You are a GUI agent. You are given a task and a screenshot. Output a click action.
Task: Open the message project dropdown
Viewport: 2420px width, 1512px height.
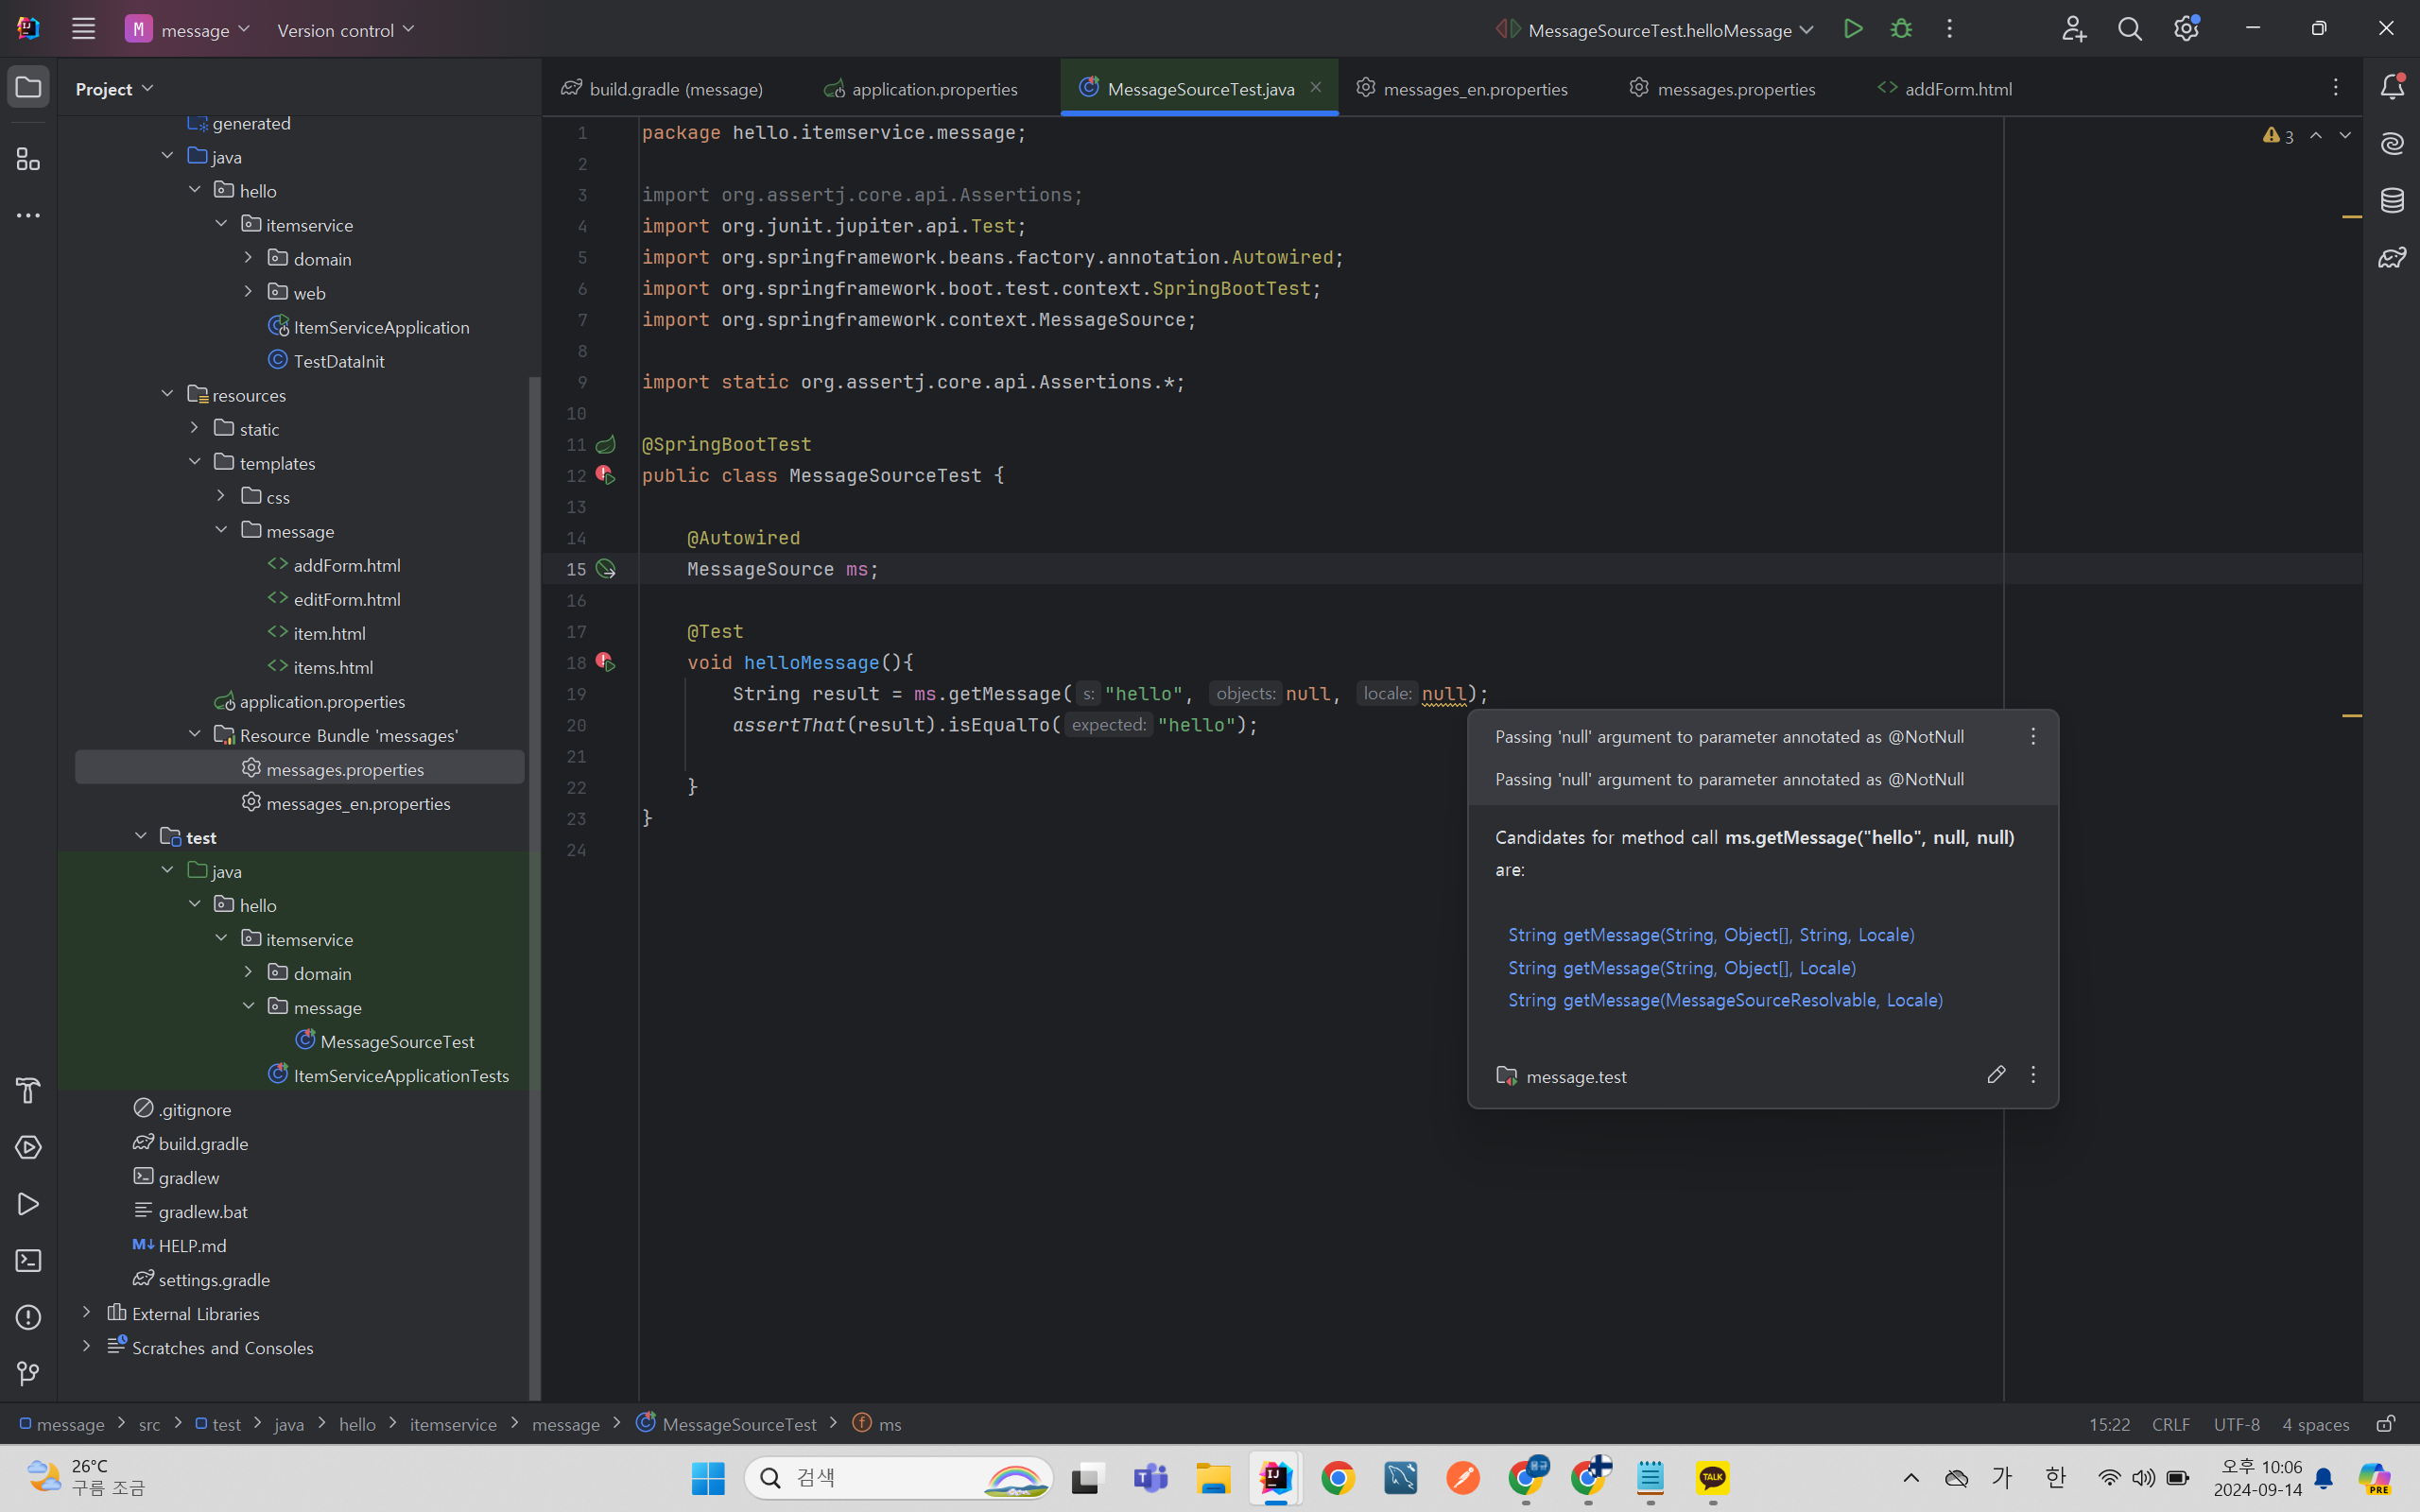[x=188, y=30]
